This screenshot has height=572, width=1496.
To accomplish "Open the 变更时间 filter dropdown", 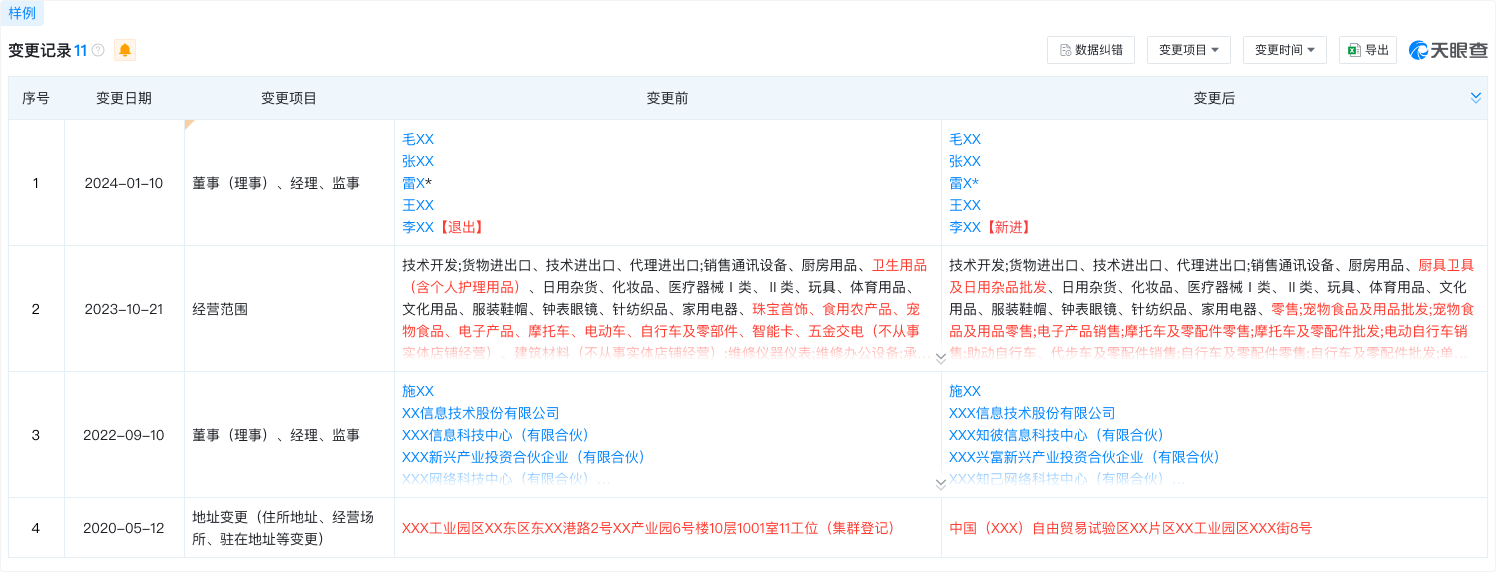I will click(x=1285, y=50).
